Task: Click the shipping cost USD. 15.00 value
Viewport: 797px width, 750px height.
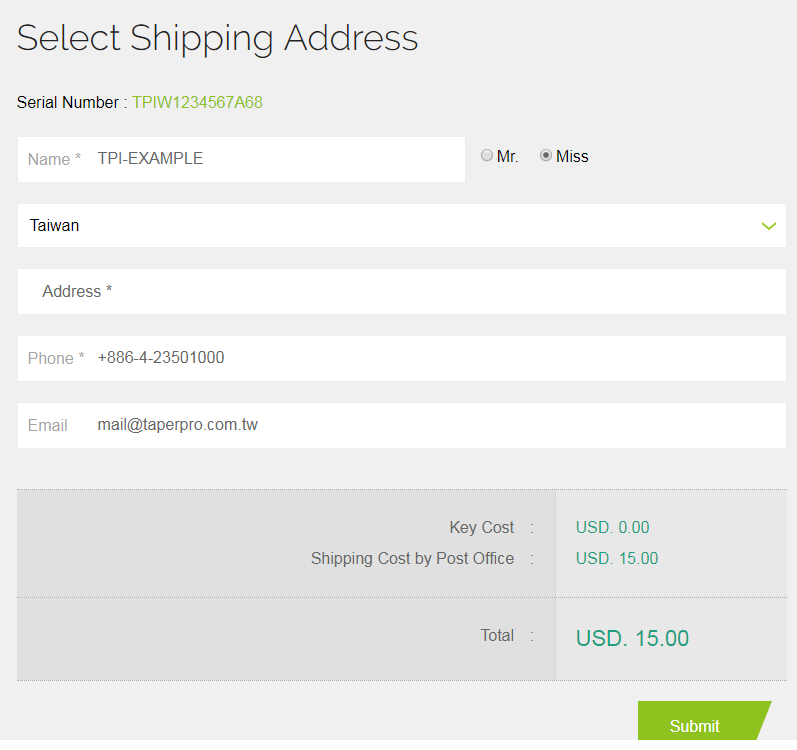Action: coord(616,559)
